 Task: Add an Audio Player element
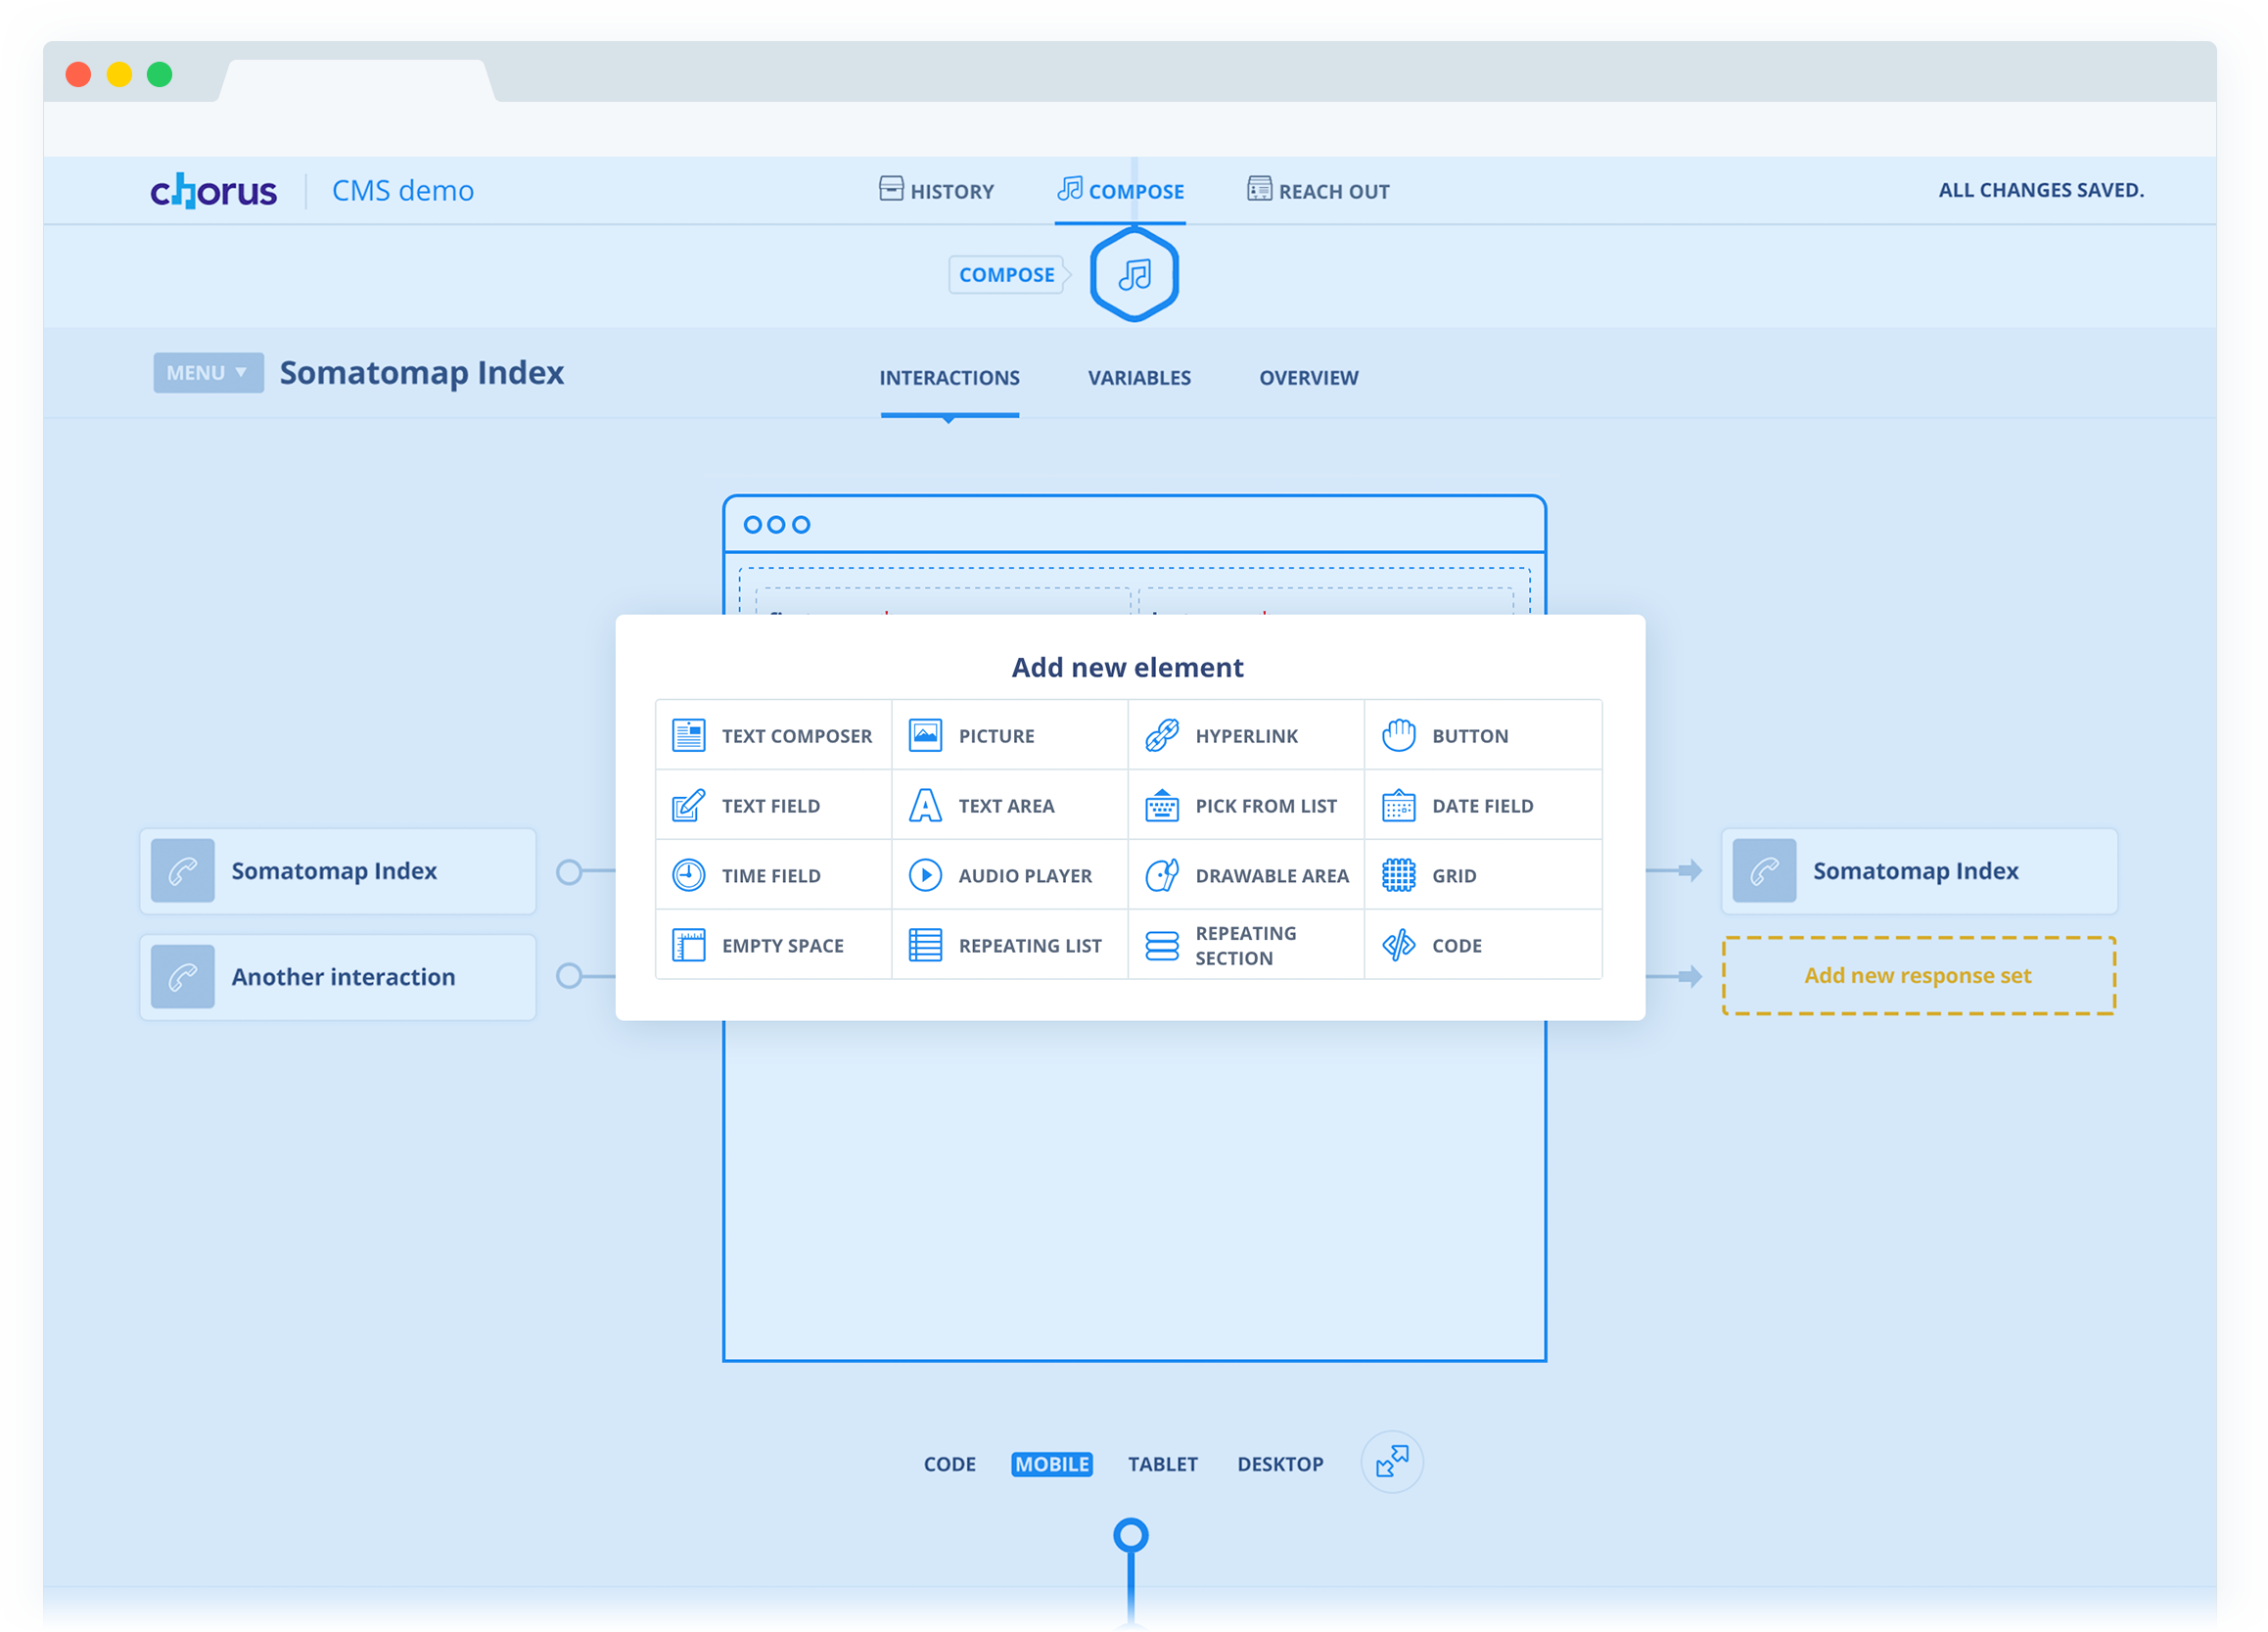click(x=1008, y=875)
